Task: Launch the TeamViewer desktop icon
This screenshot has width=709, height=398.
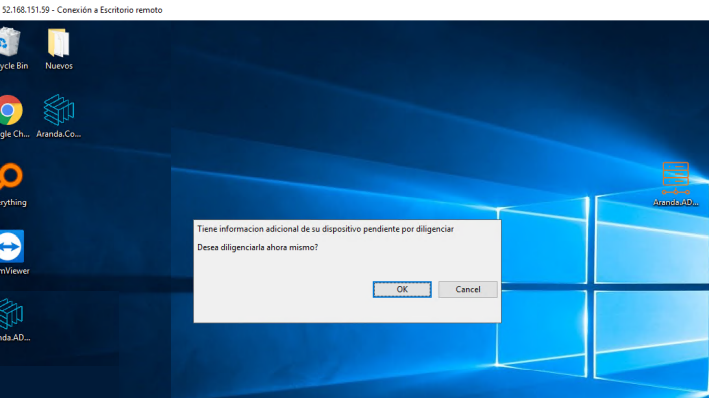Action: tap(13, 252)
